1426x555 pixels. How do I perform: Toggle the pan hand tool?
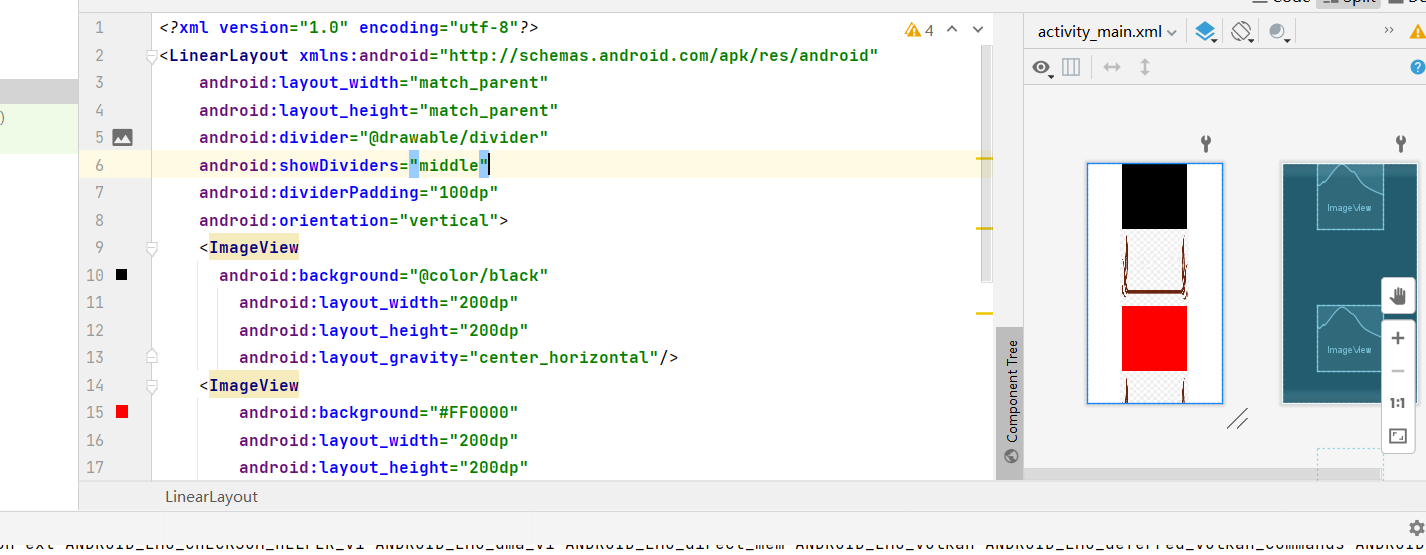tap(1398, 296)
